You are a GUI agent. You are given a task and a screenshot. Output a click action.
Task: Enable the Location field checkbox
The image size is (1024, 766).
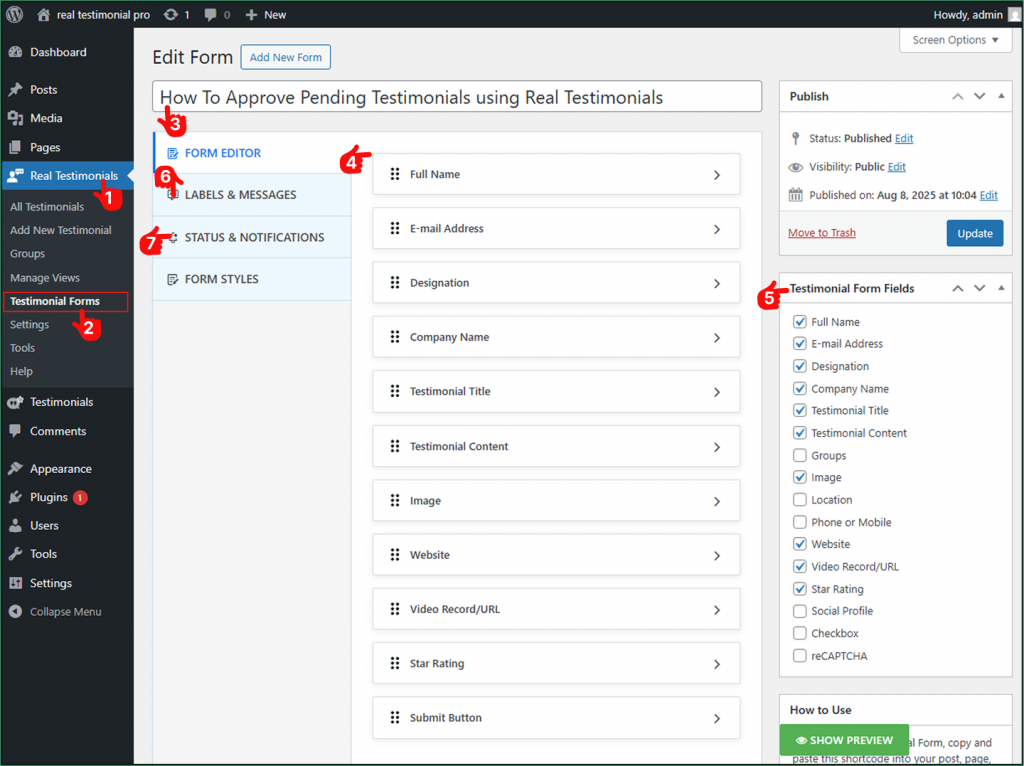click(x=799, y=500)
